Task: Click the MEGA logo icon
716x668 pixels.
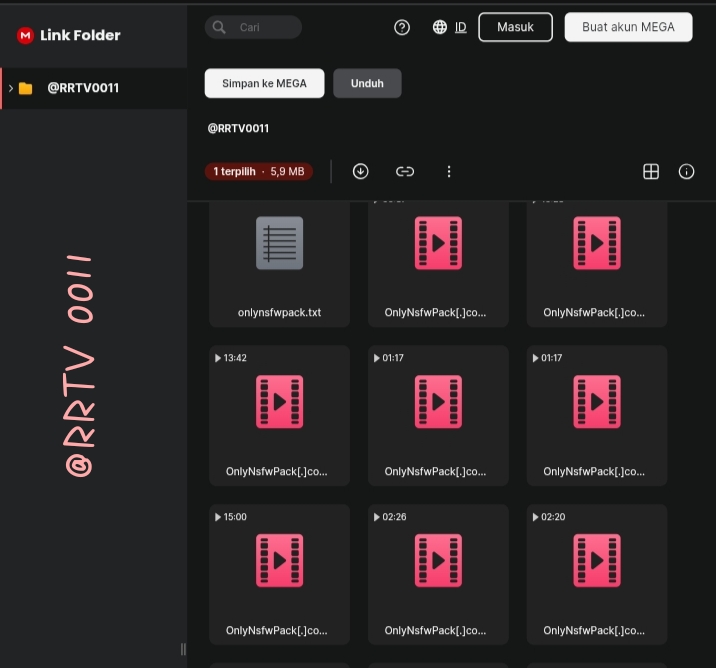Action: tap(25, 35)
